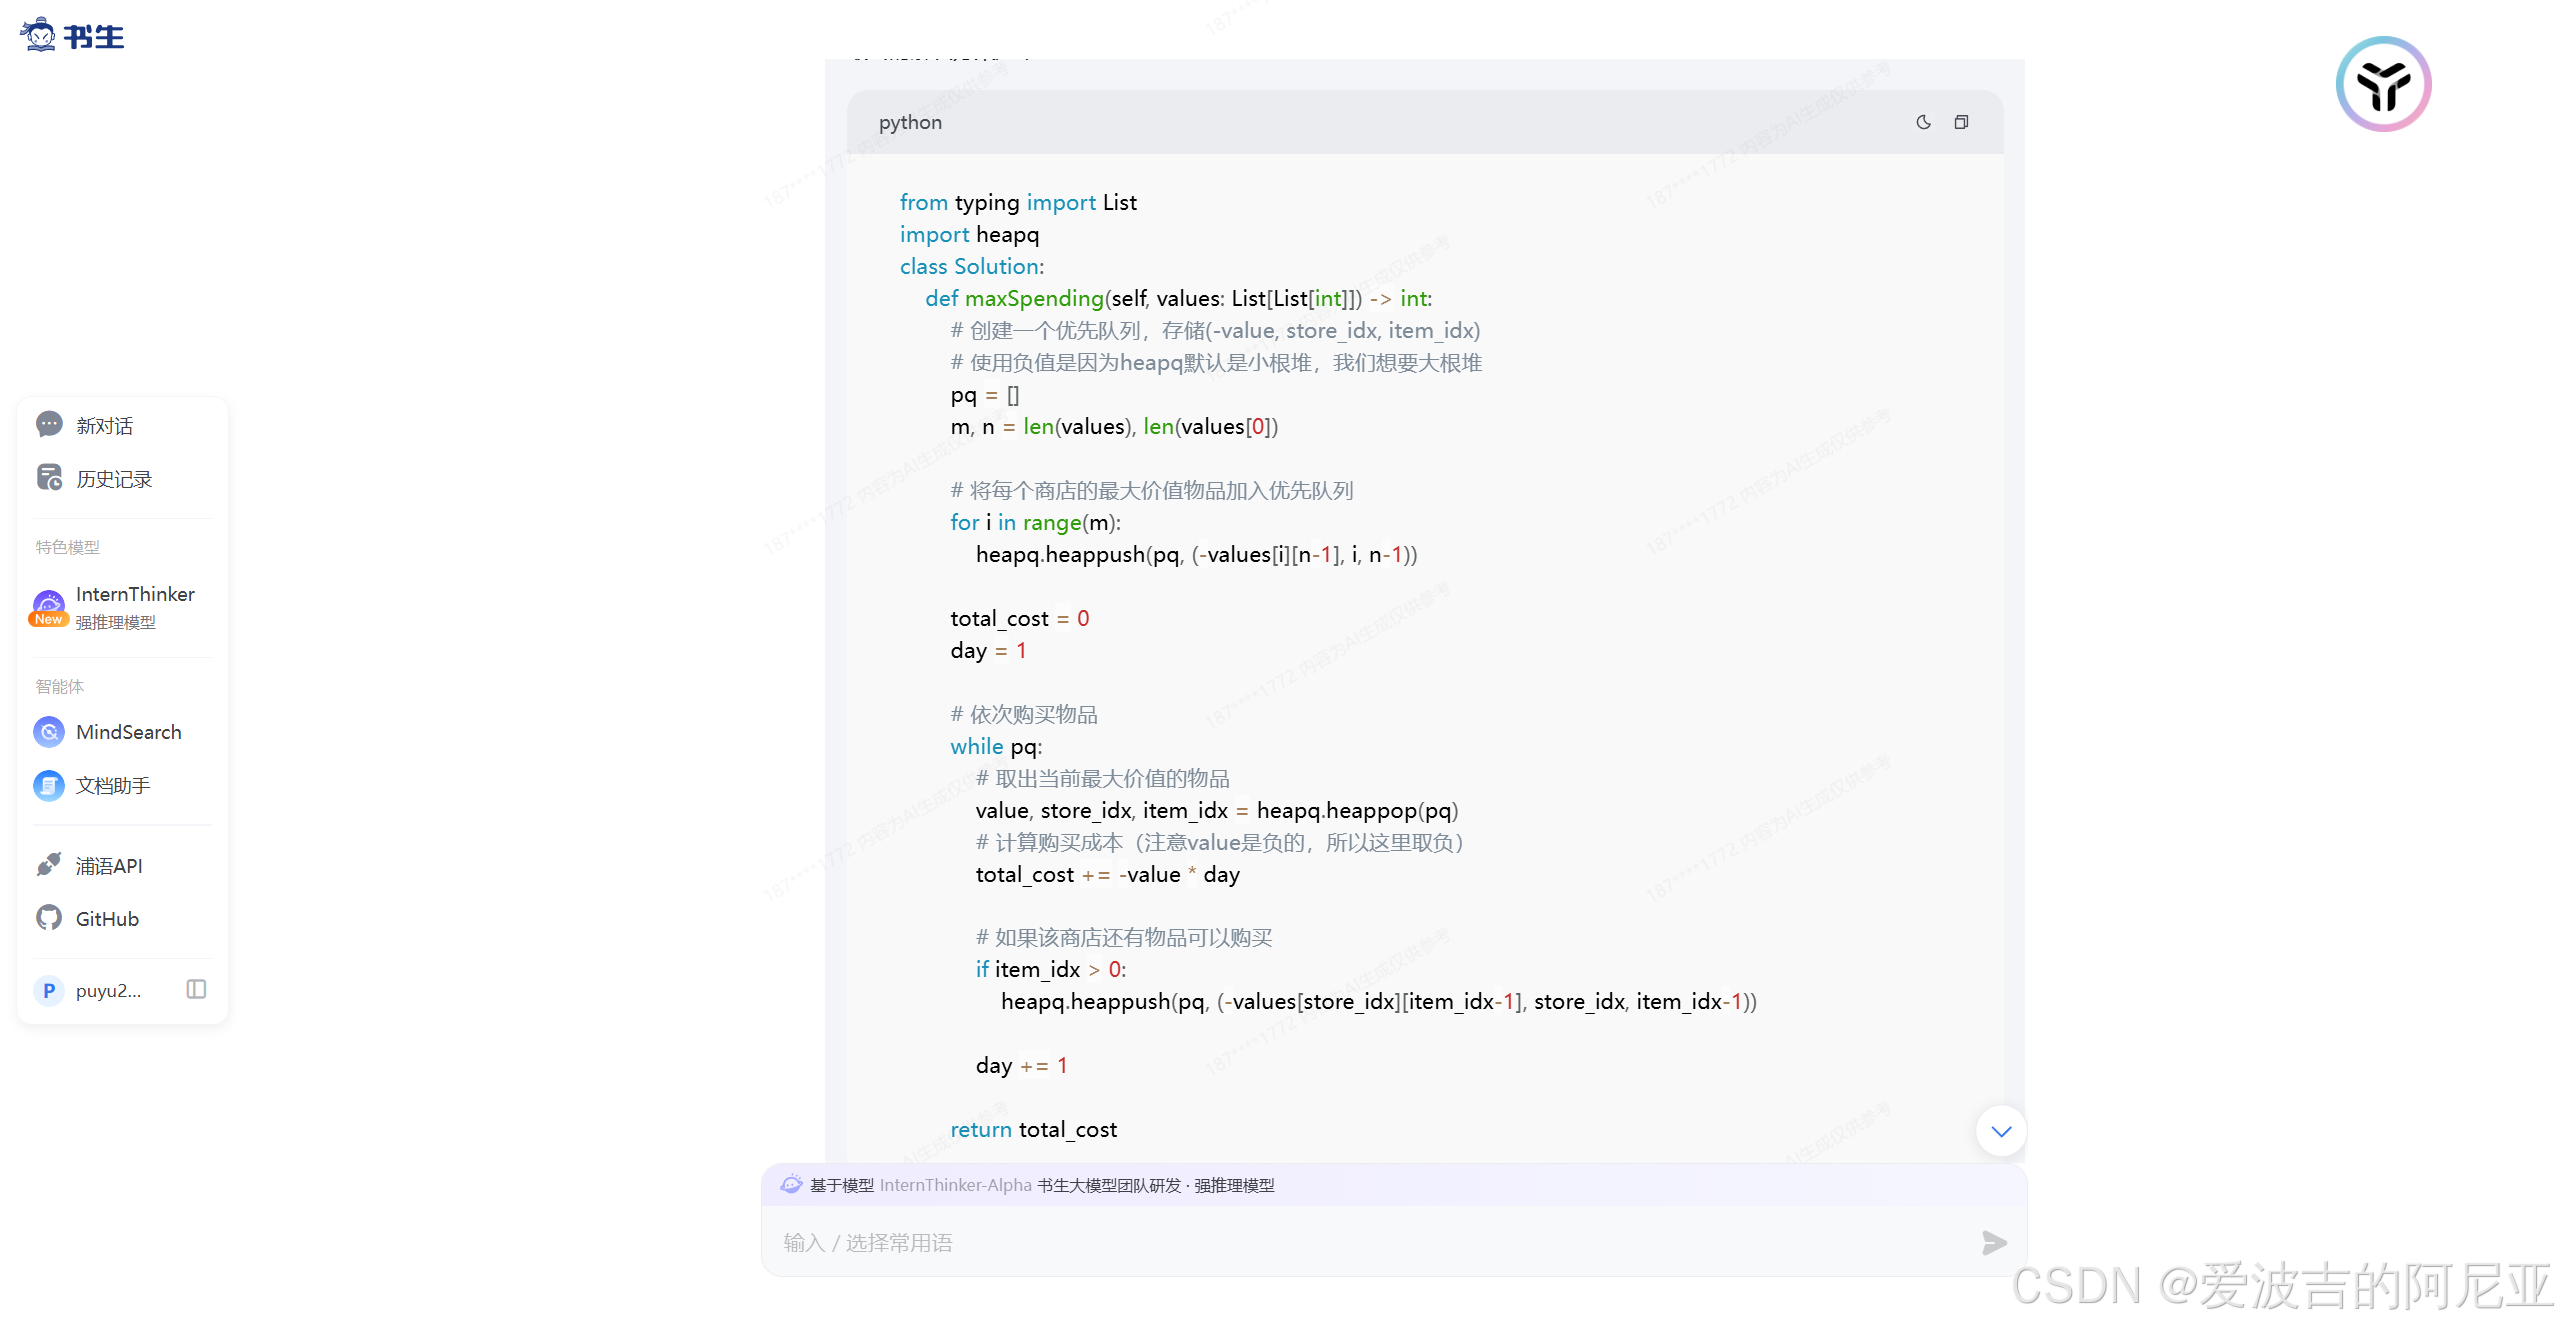Open the 文档助手 document assistant
The height and width of the screenshot is (1328, 2559).
click(x=113, y=785)
